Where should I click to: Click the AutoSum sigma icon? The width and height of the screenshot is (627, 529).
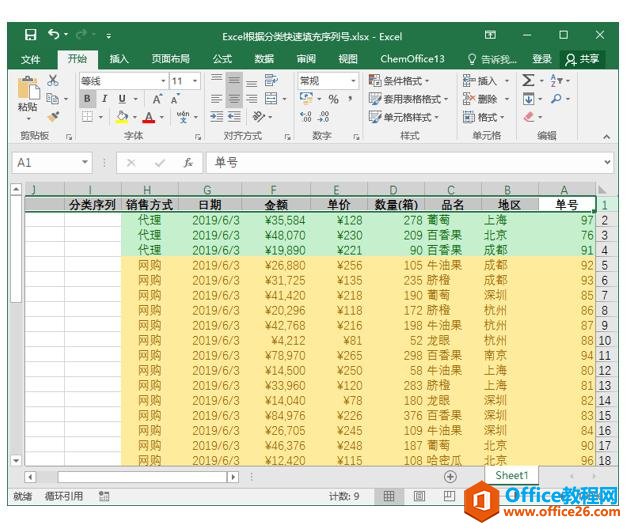pos(528,80)
